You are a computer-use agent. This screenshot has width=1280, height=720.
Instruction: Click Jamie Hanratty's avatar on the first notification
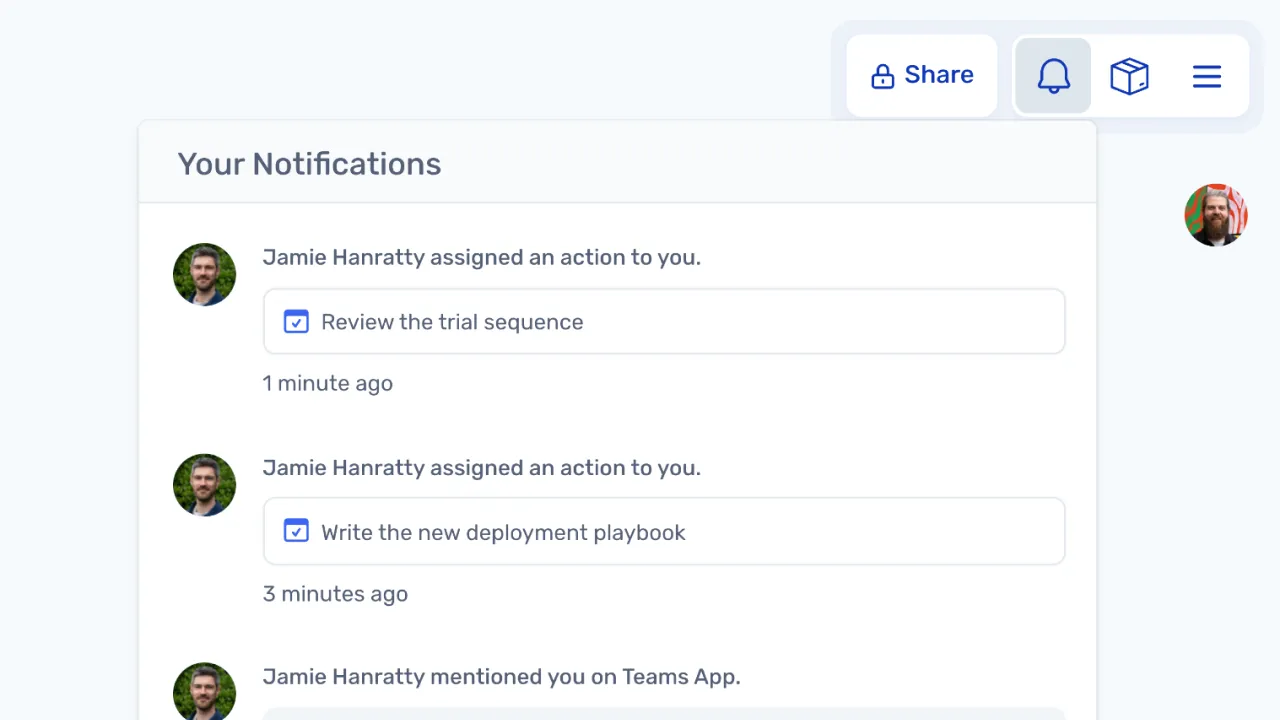coord(204,274)
